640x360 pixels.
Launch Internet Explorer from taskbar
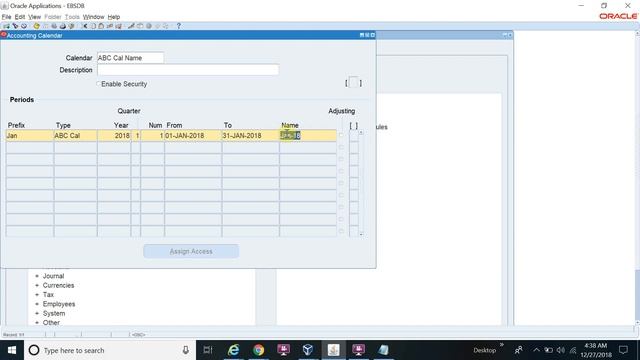coord(233,350)
